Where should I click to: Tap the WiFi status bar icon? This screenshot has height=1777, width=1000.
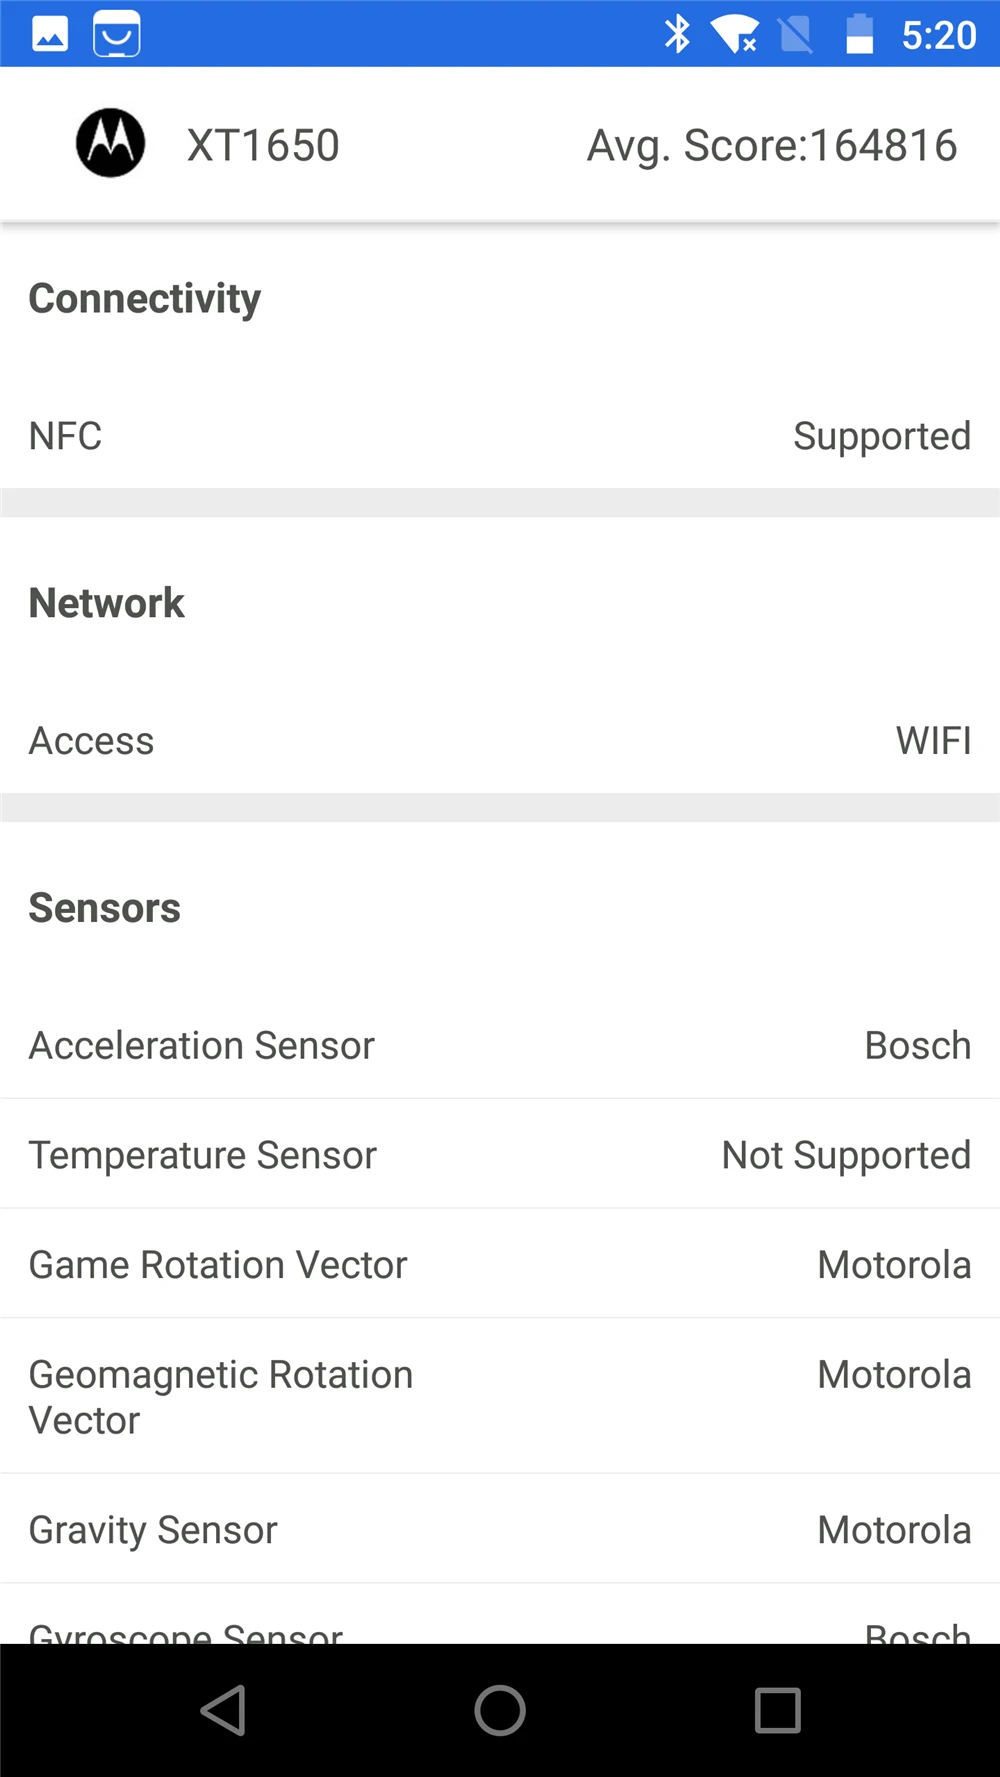pos(735,35)
